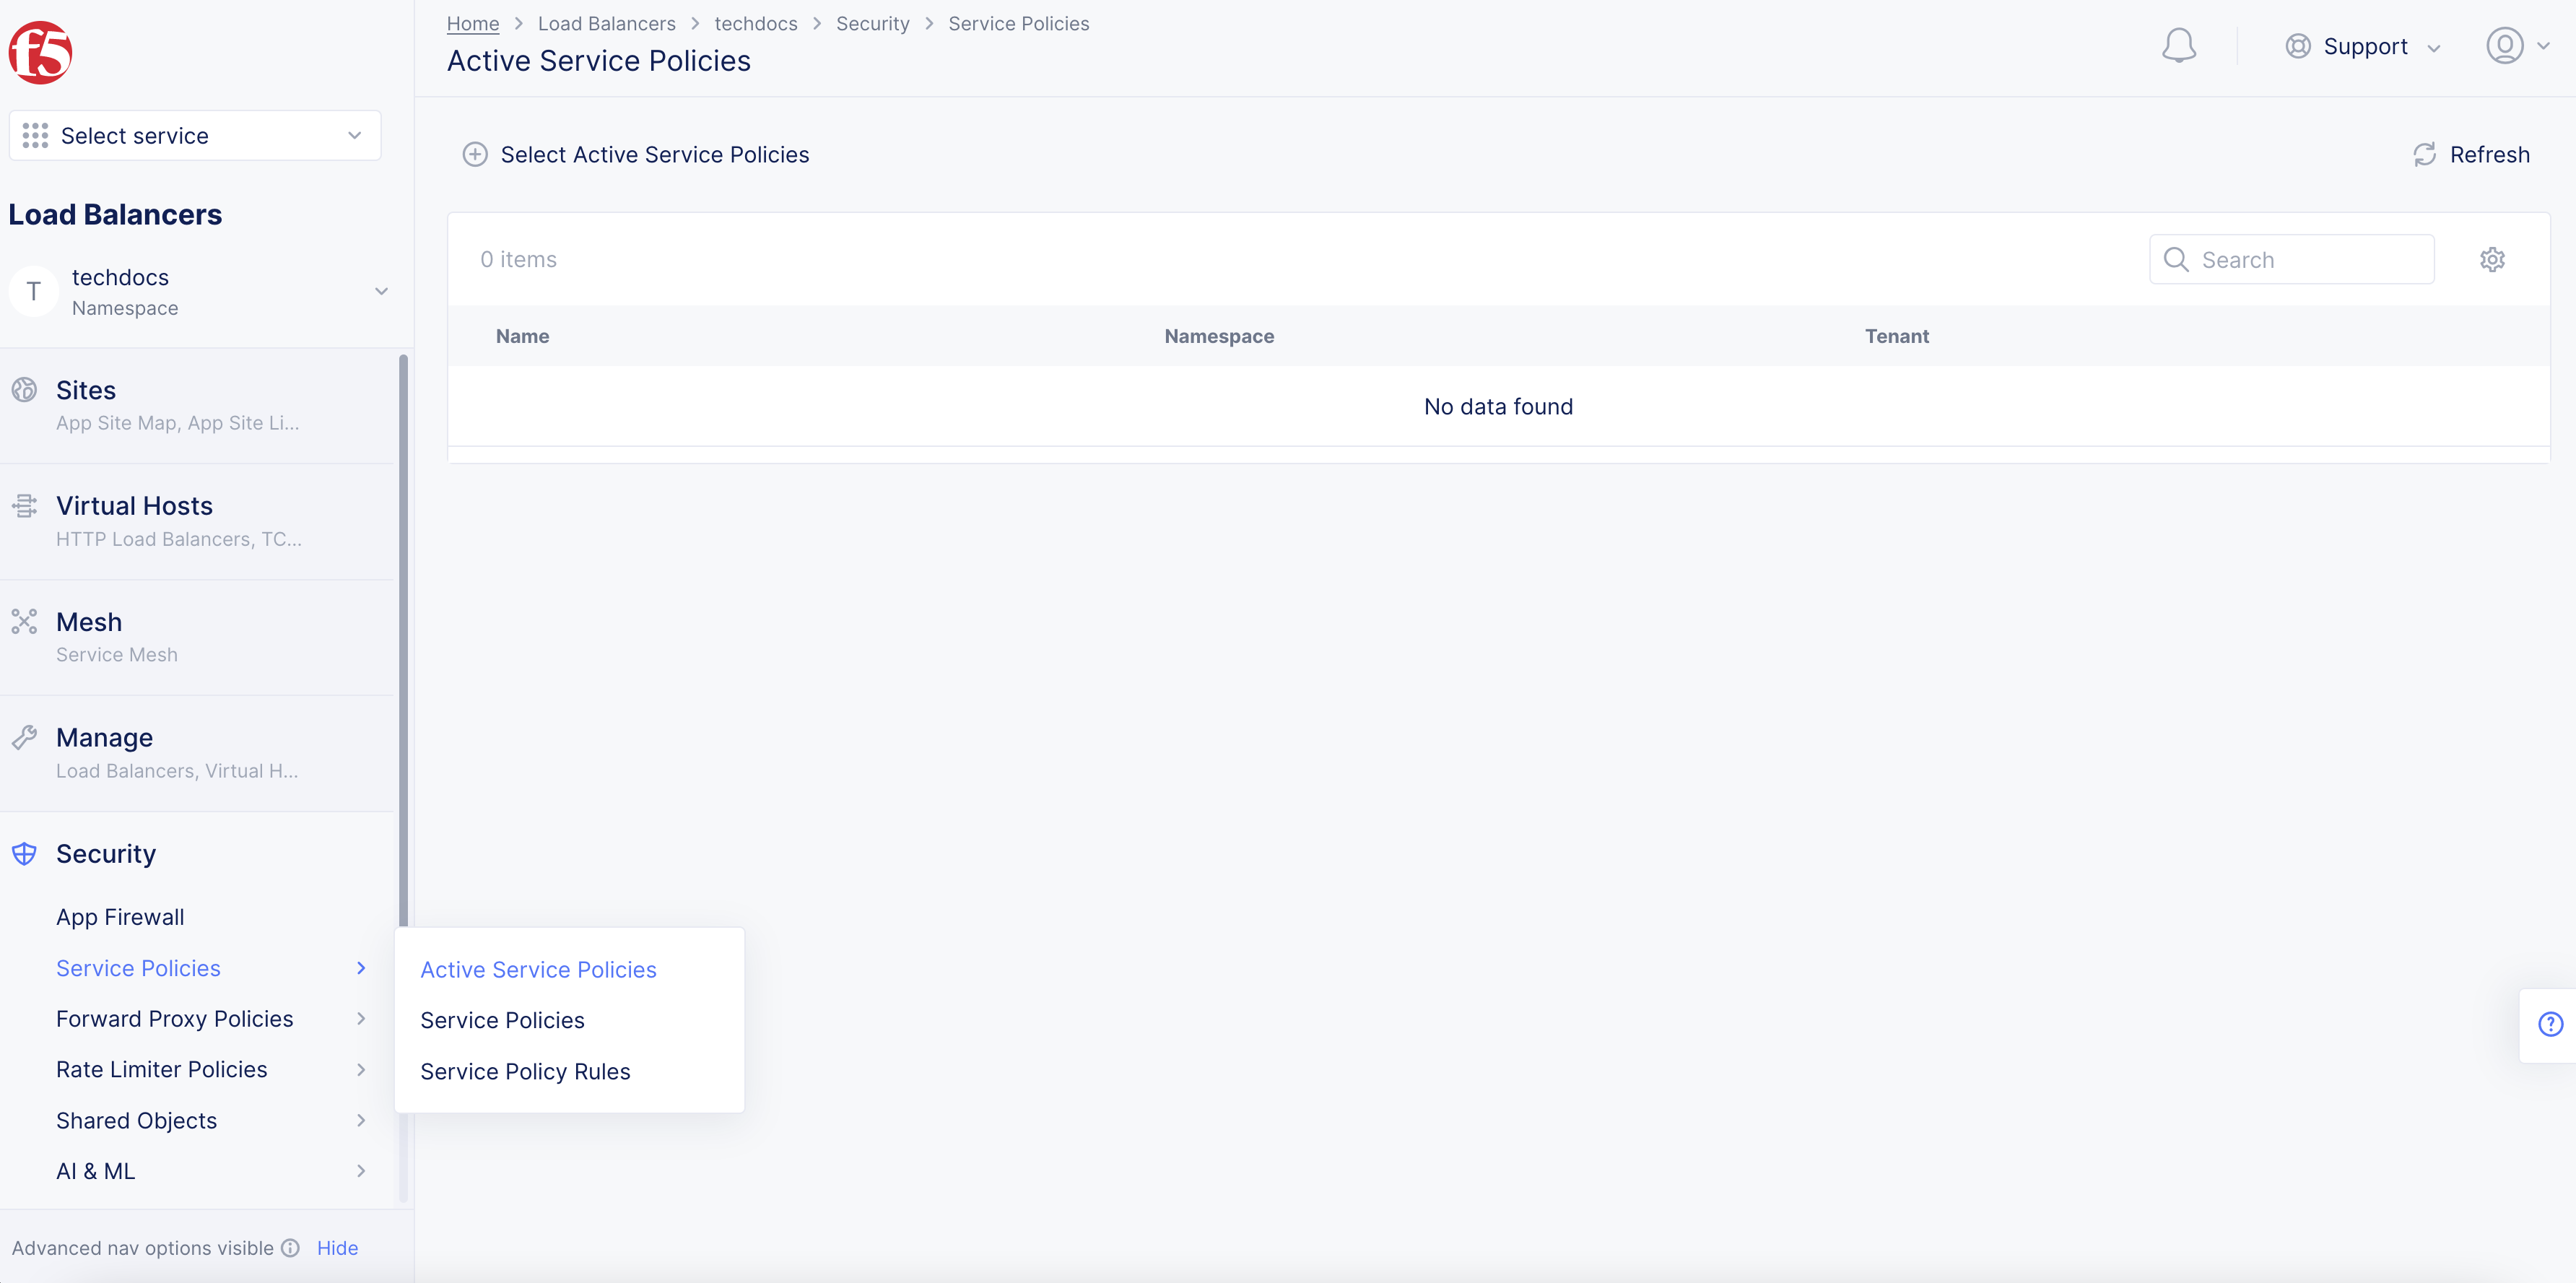Click the F5 logo icon
The width and height of the screenshot is (2576, 1283).
[40, 52]
